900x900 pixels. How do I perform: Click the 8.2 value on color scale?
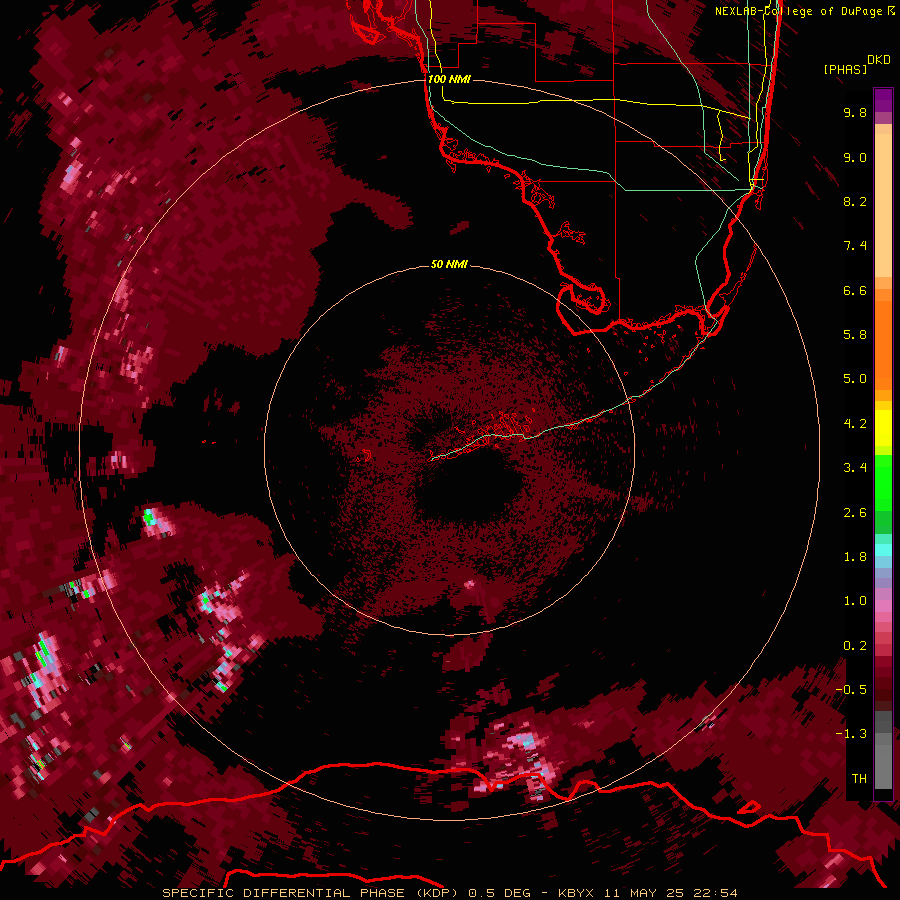(x=855, y=201)
